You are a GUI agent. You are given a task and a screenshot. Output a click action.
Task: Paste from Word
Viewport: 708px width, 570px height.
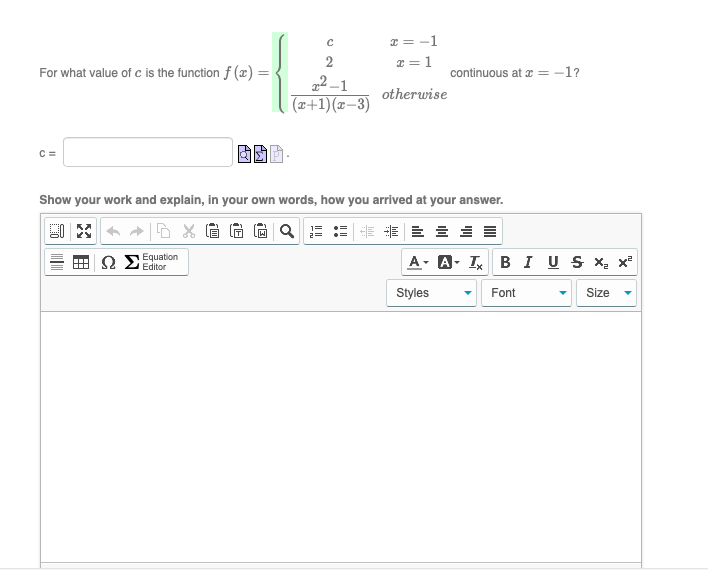tap(260, 231)
